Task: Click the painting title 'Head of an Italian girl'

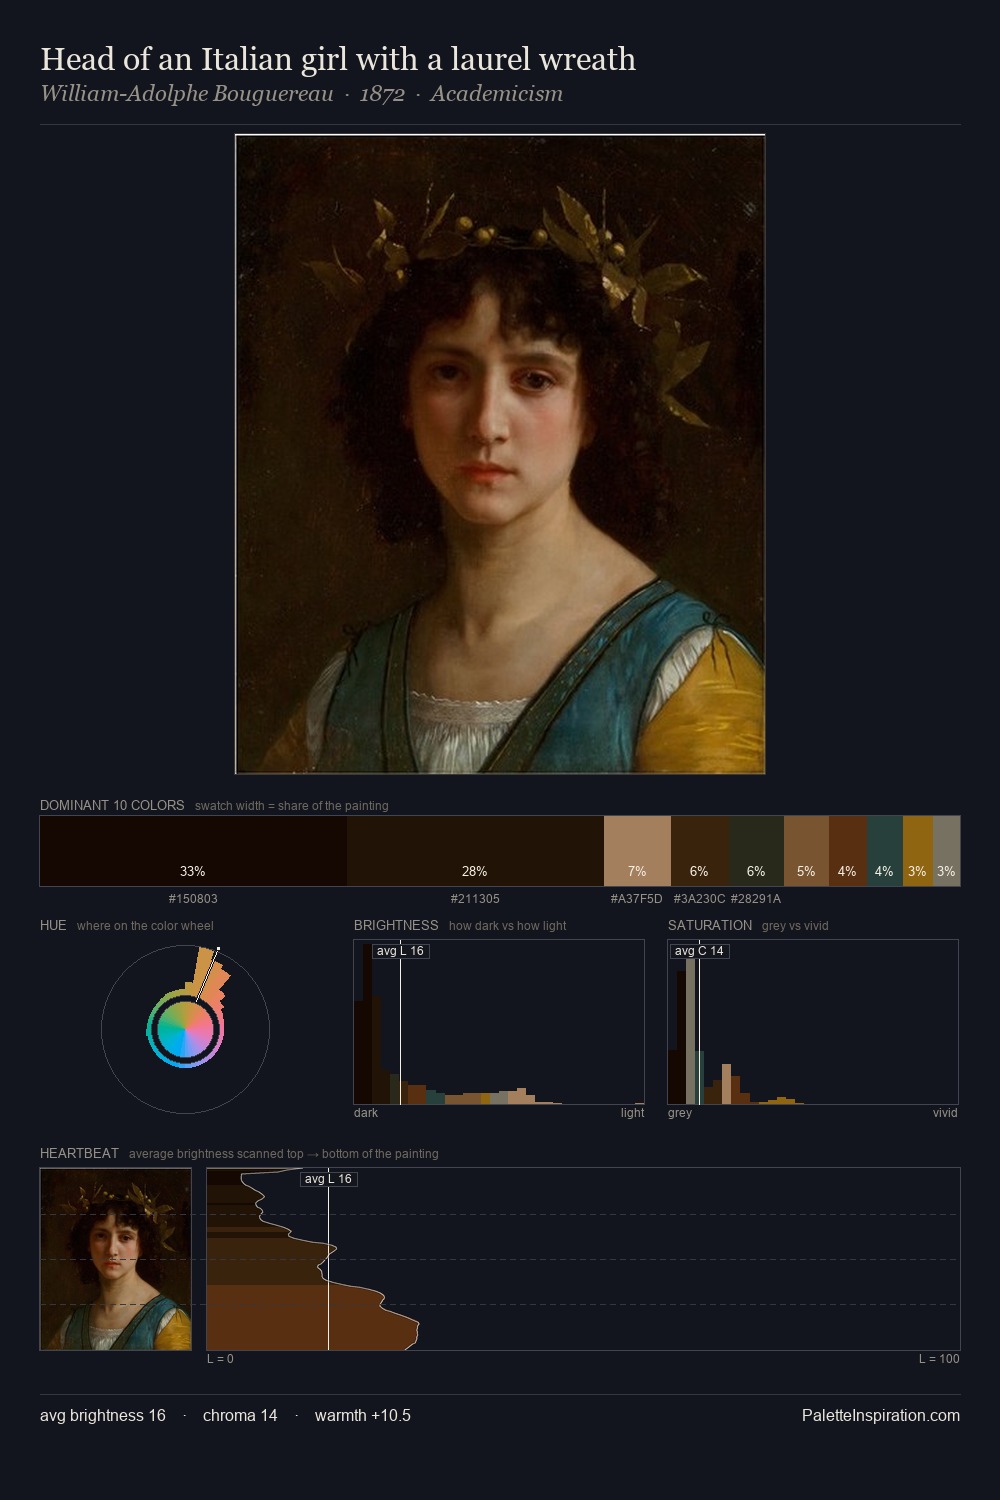Action: pyautogui.click(x=338, y=59)
